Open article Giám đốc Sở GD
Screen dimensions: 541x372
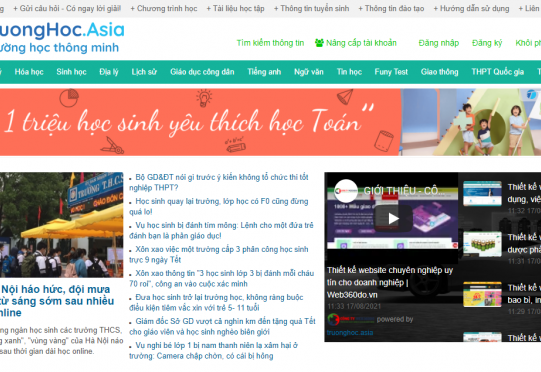pos(222,326)
